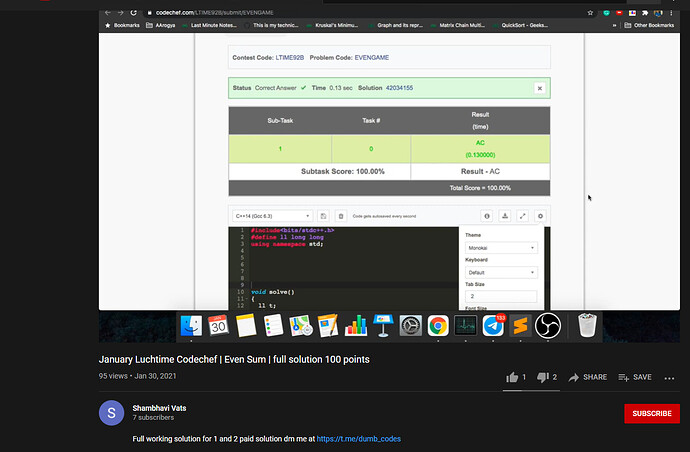Screen dimensions: 690x452
Task: Click line 10 void solve() in the editor
Action: (272, 292)
